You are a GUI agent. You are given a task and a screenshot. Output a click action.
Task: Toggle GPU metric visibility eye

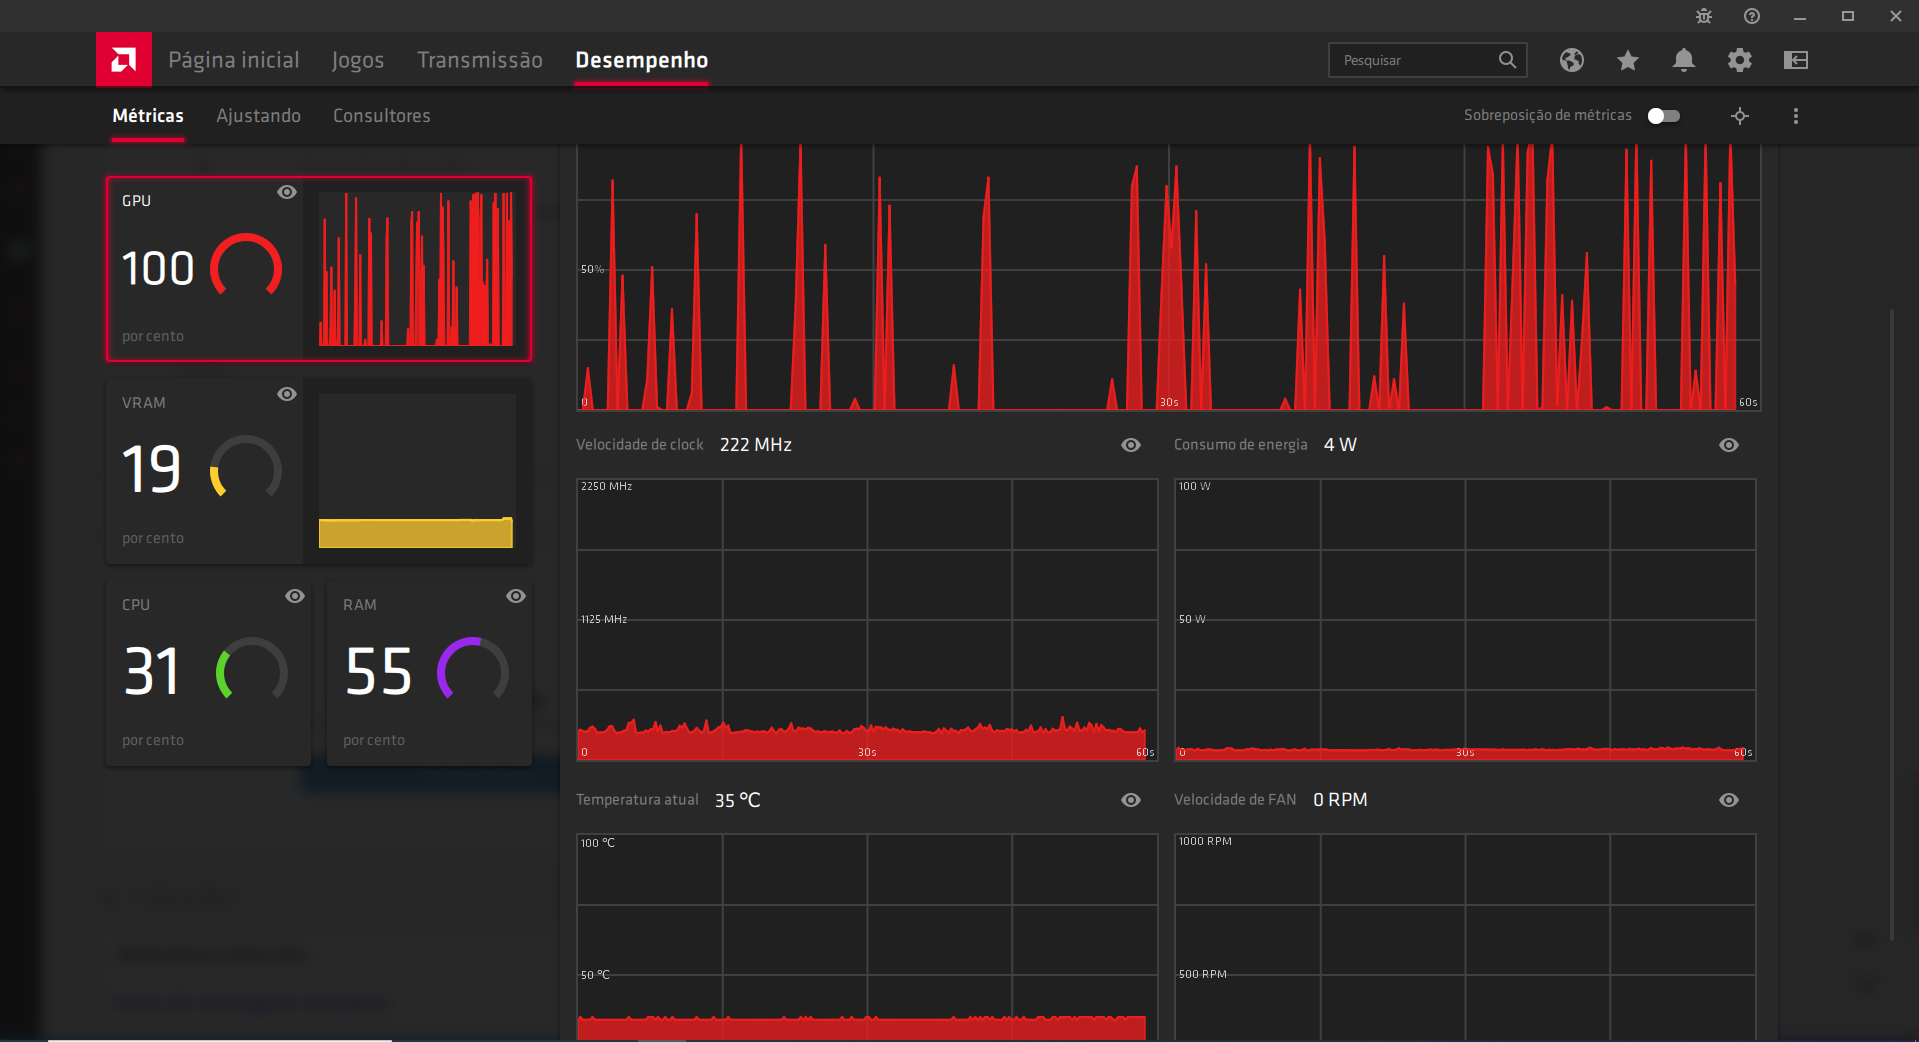click(x=287, y=192)
